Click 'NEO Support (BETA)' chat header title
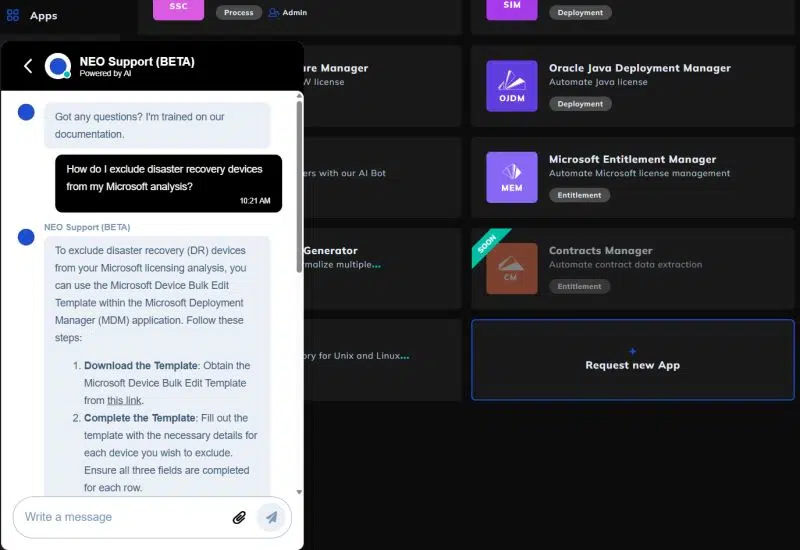 (x=137, y=62)
